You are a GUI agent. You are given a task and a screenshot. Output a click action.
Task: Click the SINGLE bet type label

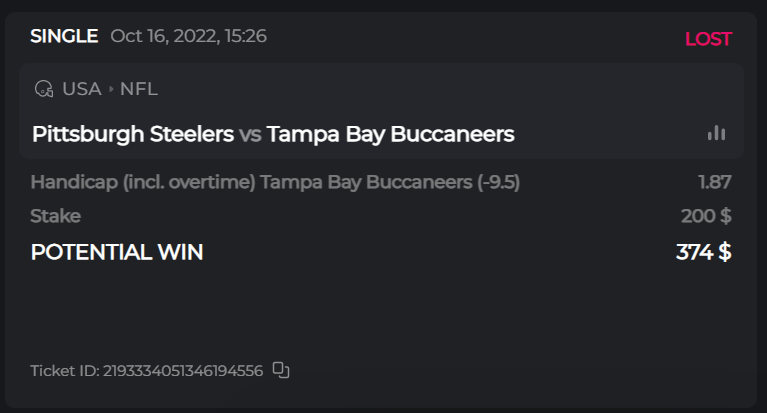[x=64, y=37]
